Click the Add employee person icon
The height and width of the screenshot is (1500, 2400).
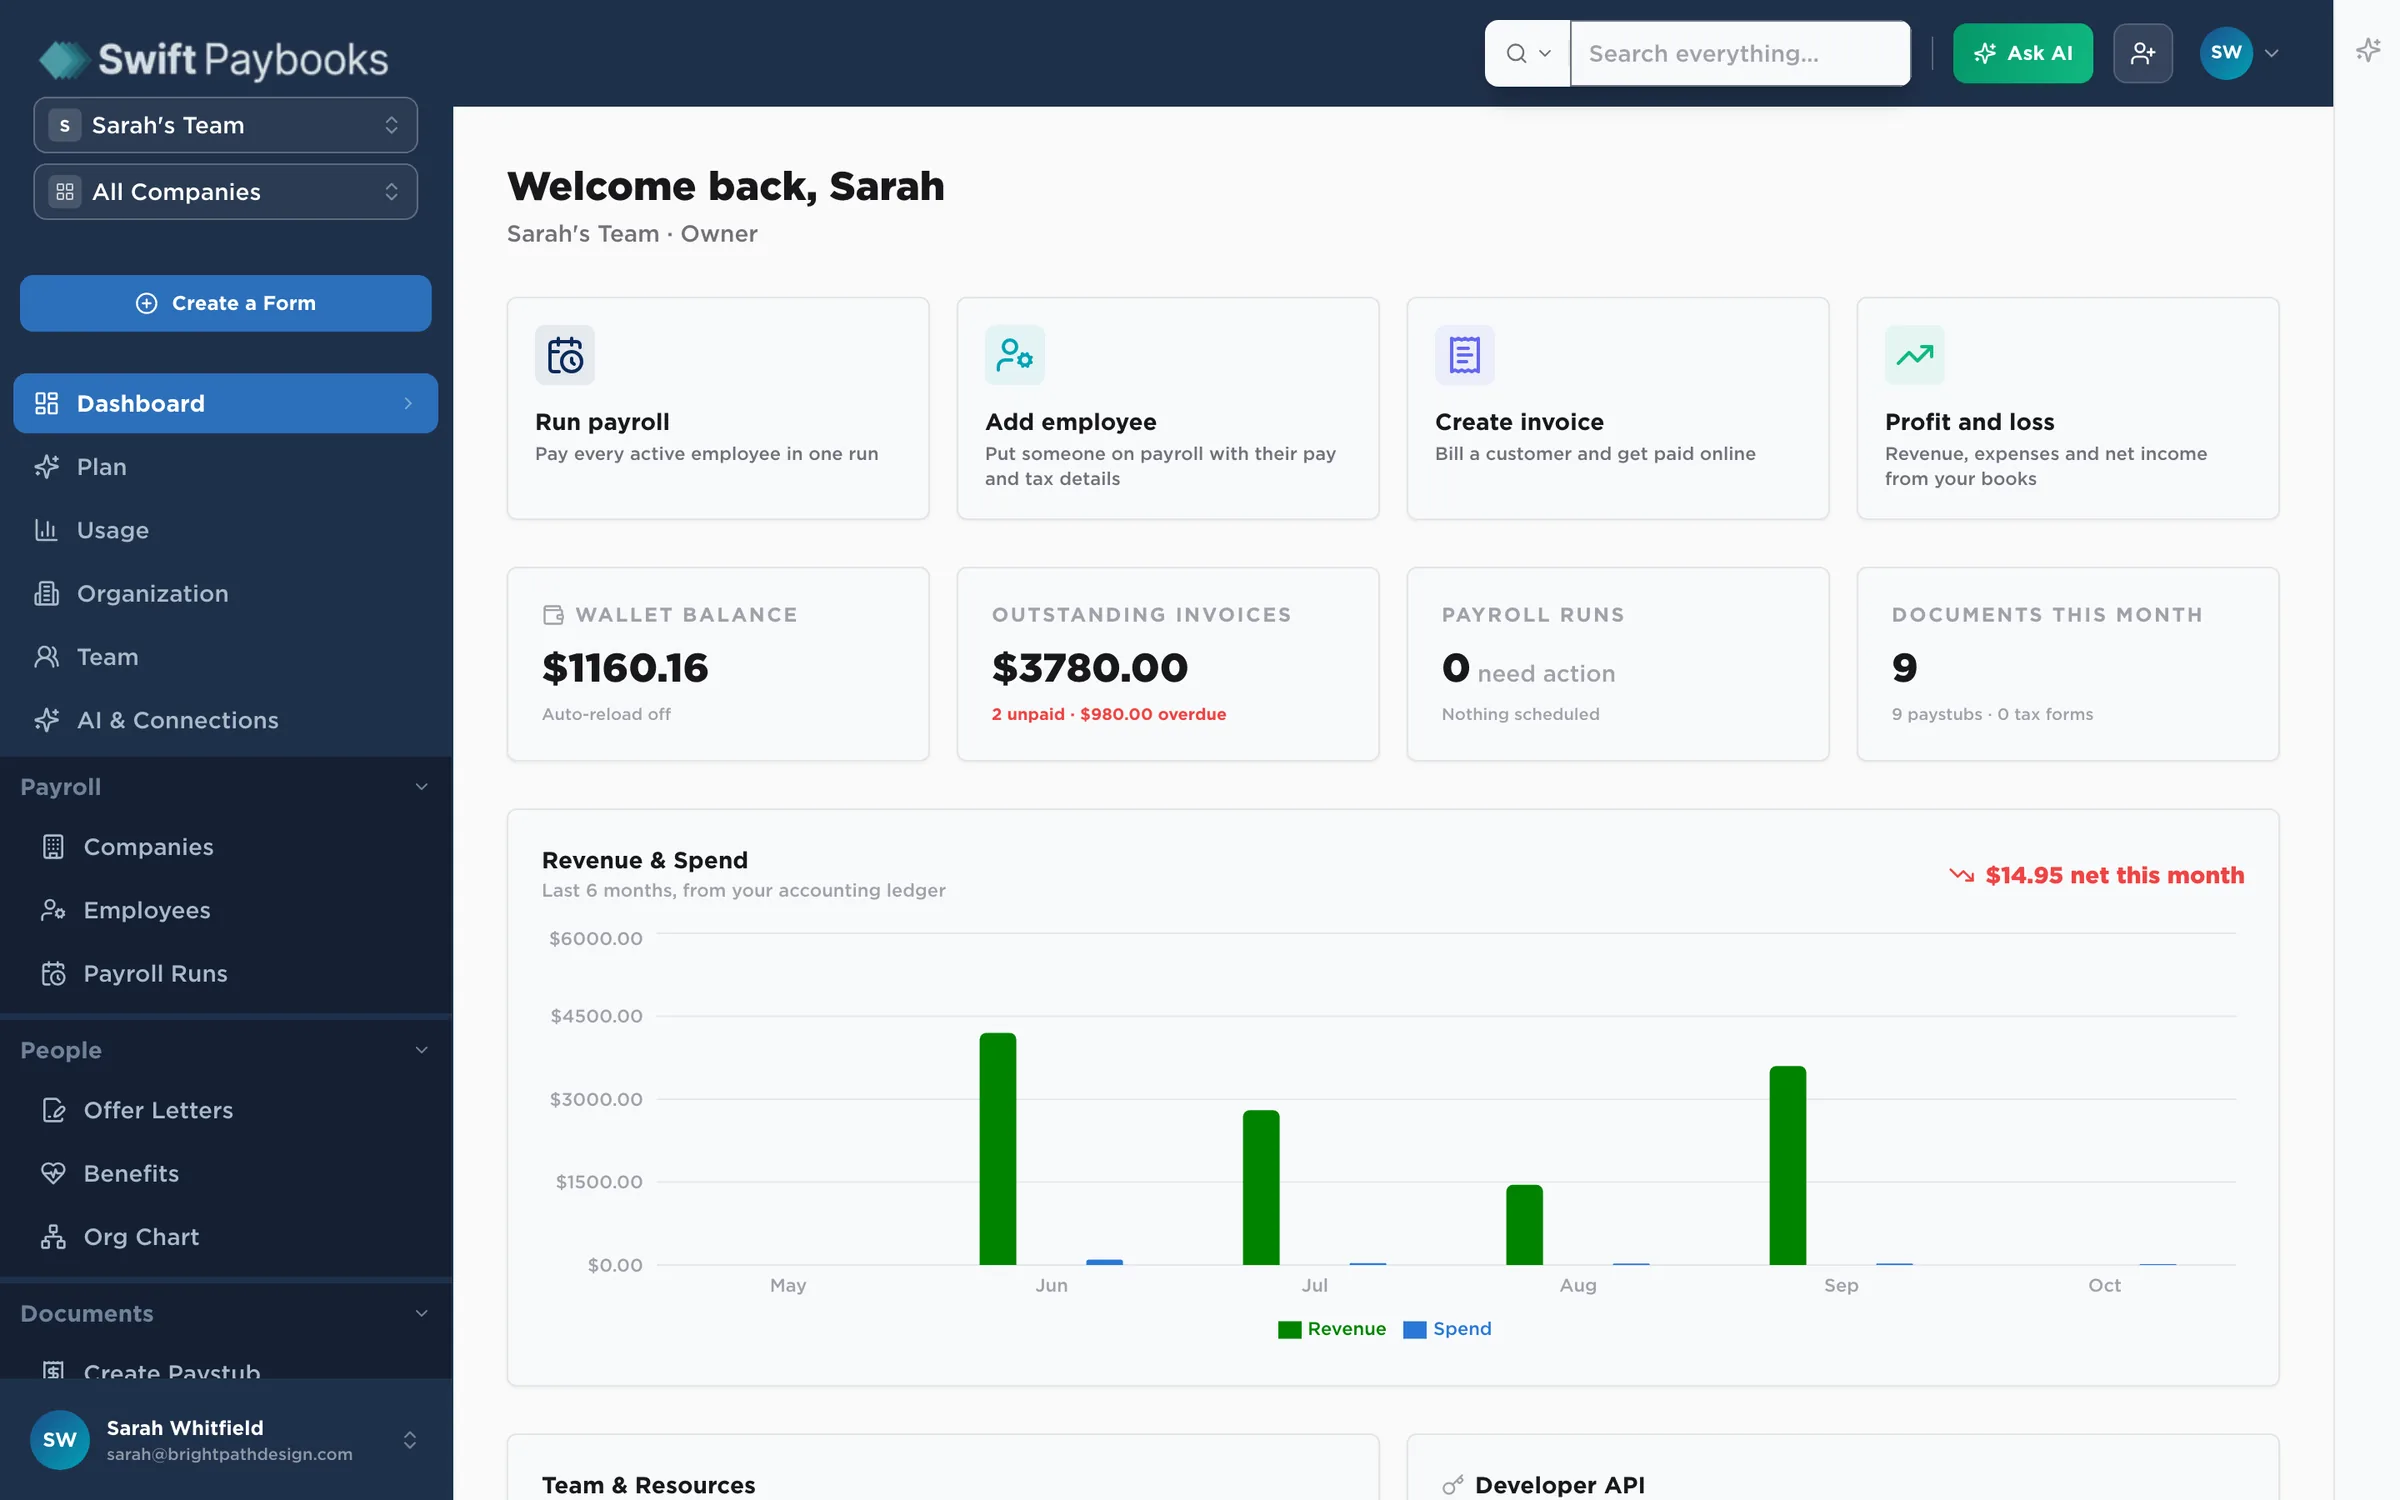click(1015, 355)
